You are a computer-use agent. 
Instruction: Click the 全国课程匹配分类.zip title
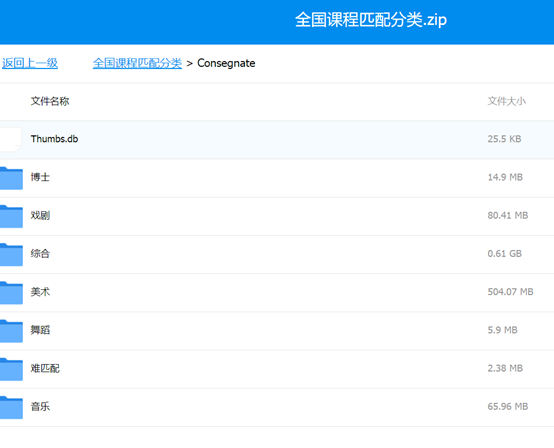tap(371, 20)
